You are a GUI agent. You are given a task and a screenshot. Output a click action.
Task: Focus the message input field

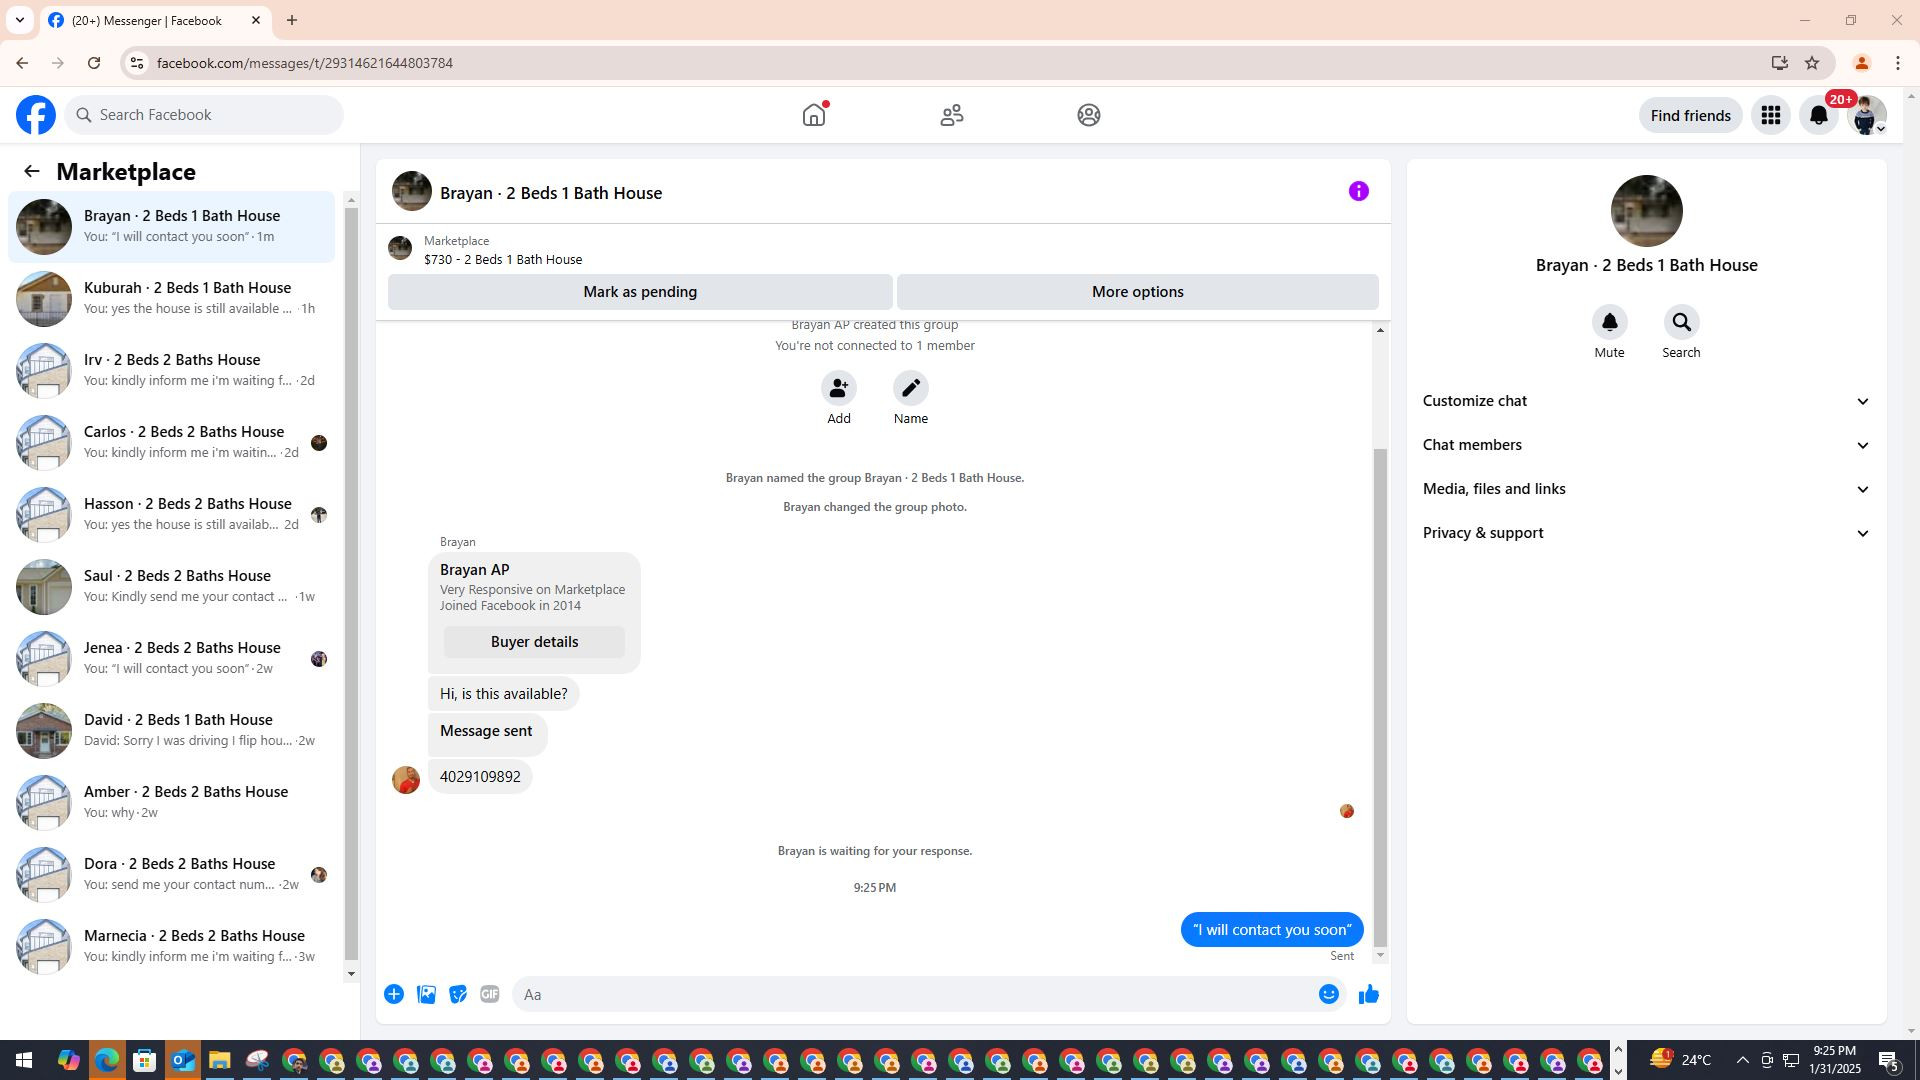click(912, 994)
